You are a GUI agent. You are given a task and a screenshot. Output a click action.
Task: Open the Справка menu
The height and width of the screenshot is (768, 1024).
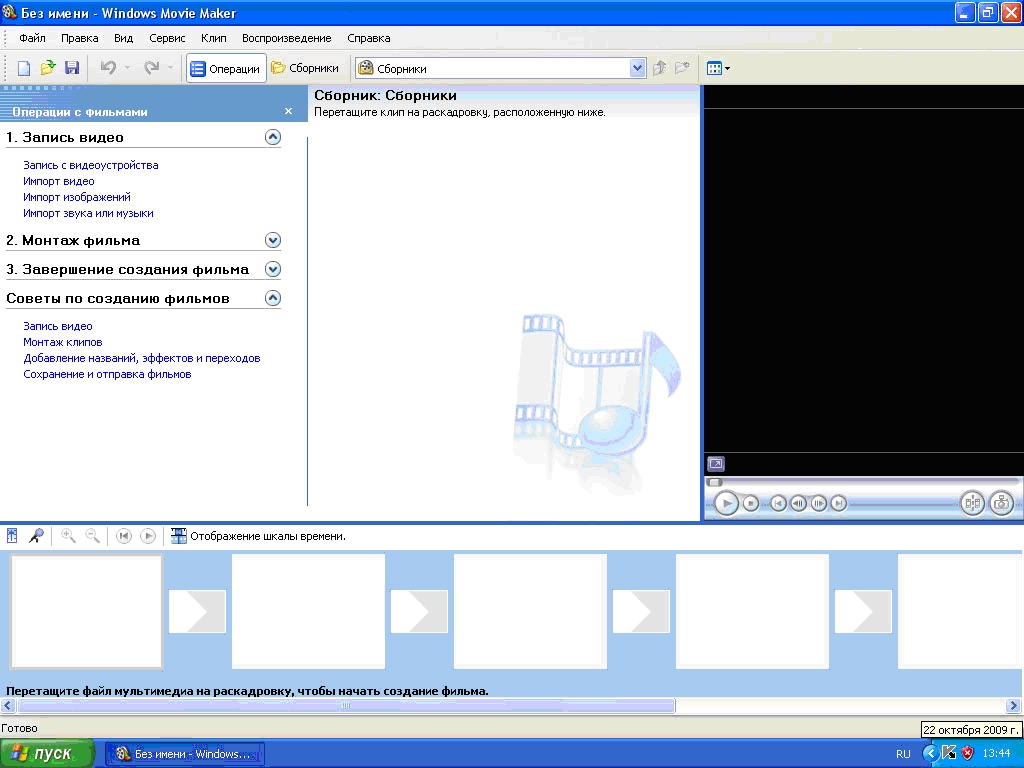[369, 38]
